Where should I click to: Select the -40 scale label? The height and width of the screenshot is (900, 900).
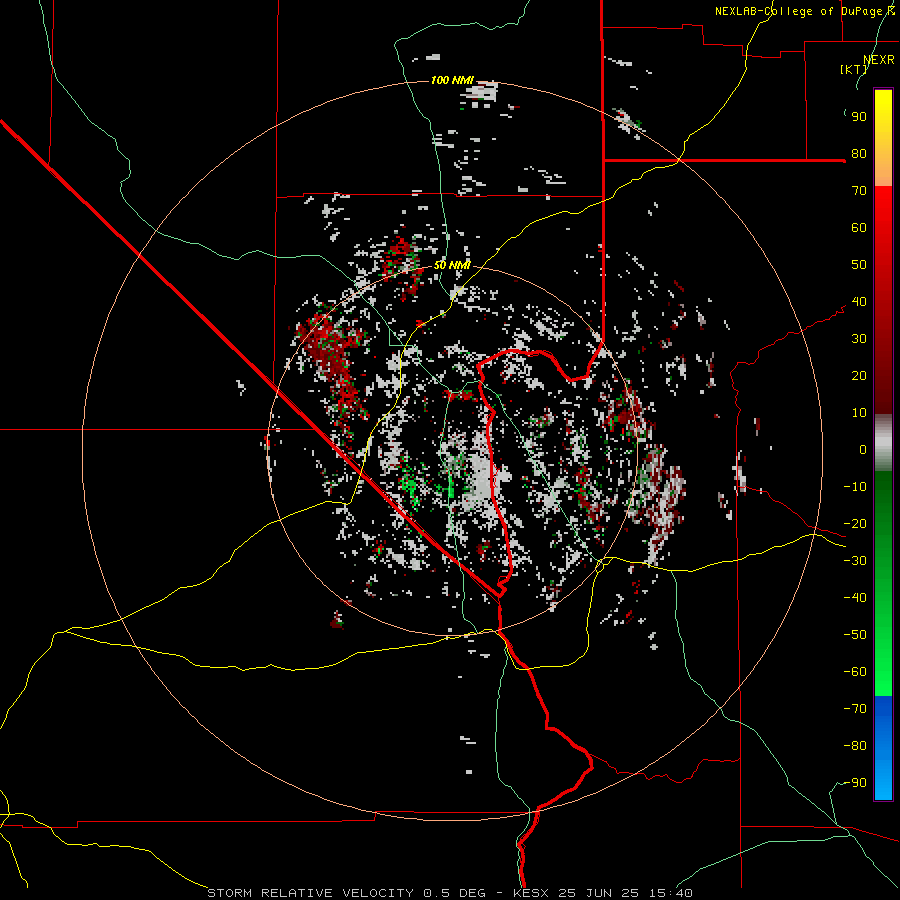pyautogui.click(x=855, y=598)
